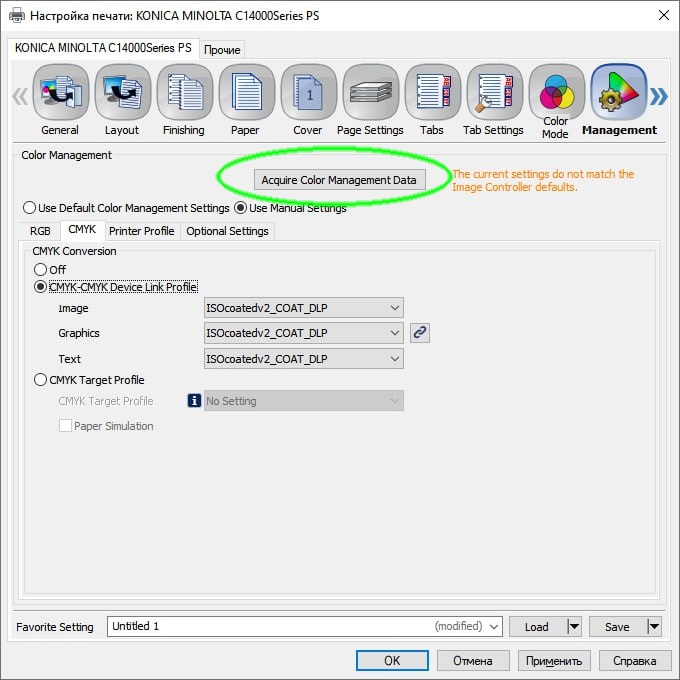Open the Cover settings icon
680x680 pixels.
[309, 92]
